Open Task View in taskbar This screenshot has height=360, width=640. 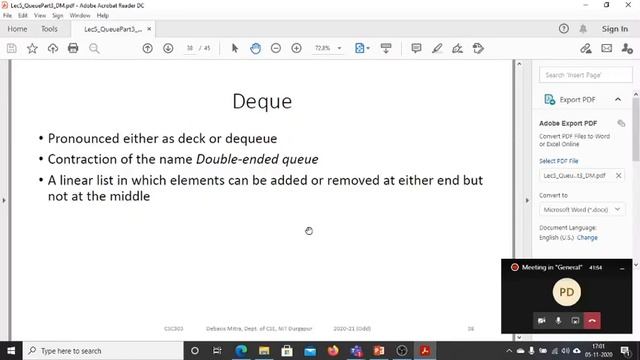[217, 351]
